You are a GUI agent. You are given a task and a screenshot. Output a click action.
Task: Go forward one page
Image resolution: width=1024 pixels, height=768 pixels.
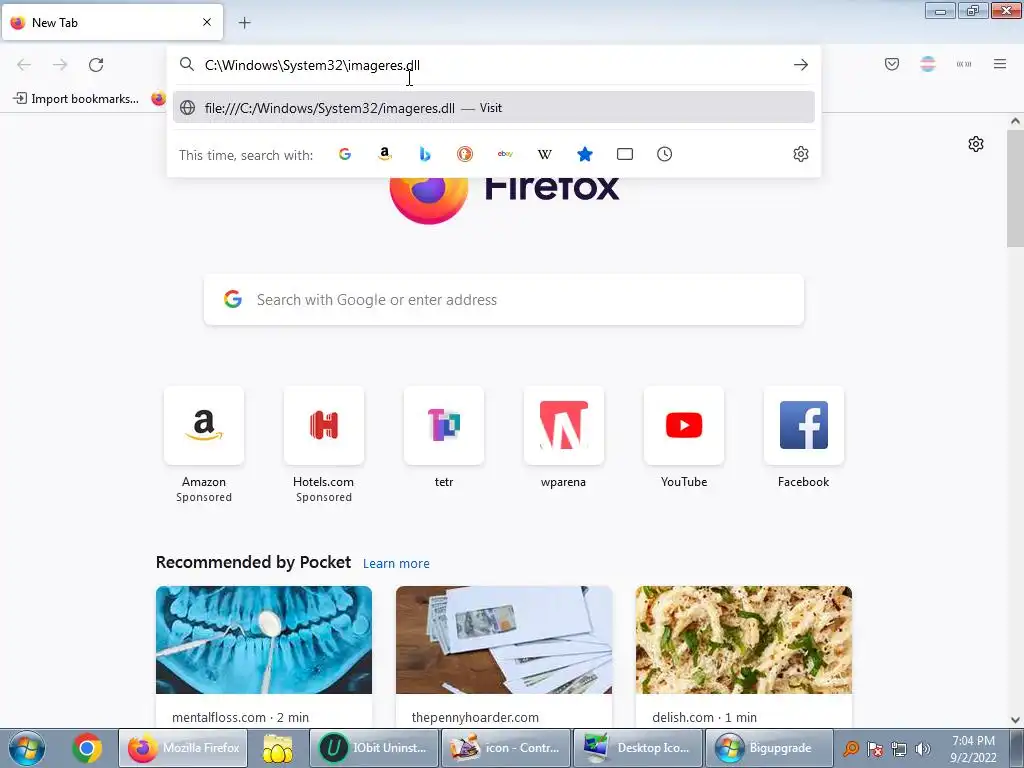[60, 65]
